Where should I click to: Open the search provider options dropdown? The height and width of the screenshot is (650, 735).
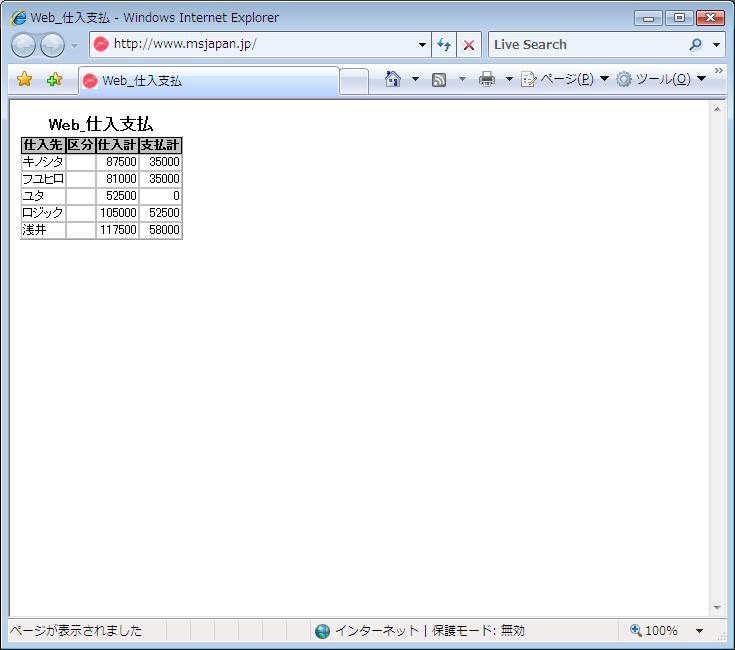pos(716,45)
